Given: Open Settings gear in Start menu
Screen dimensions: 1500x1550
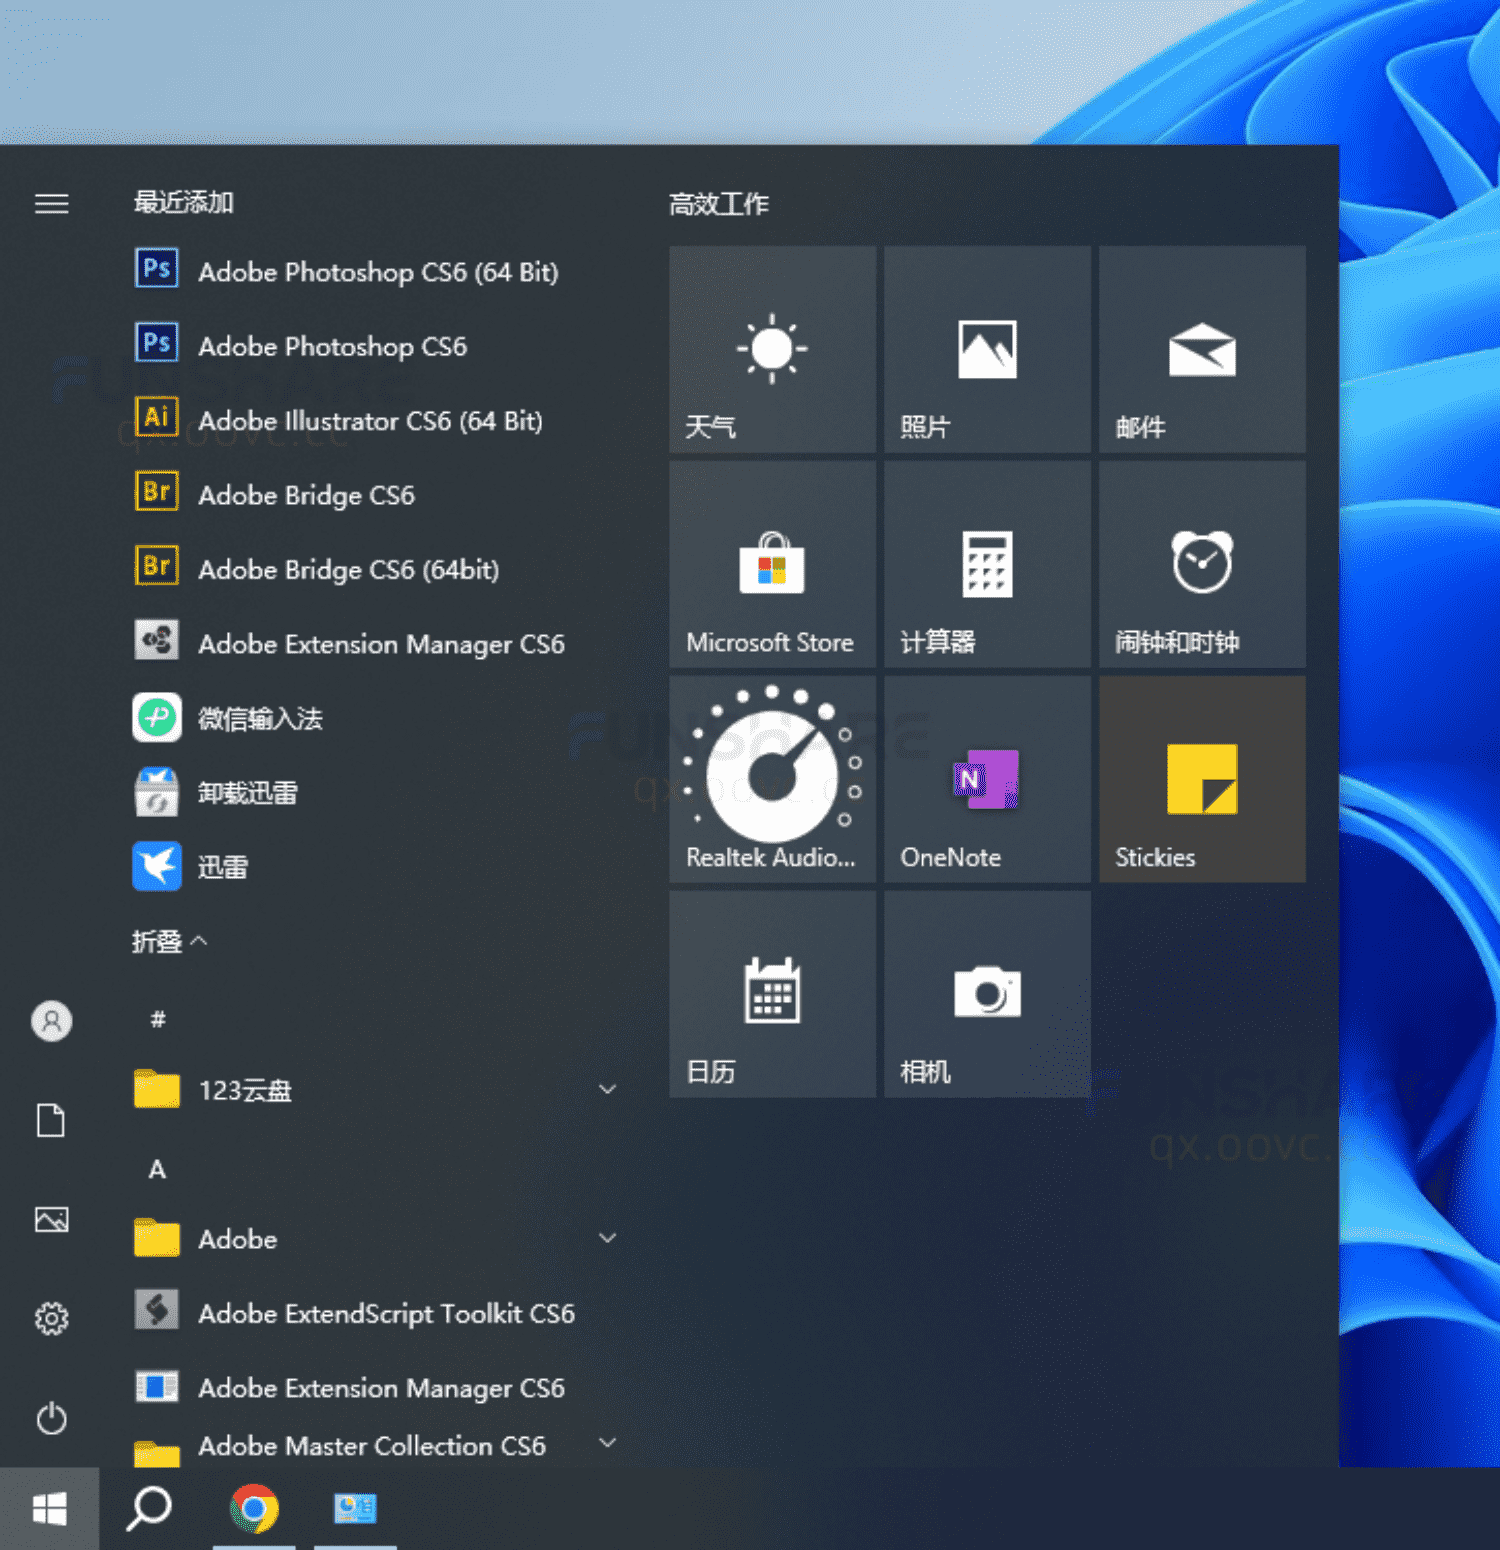Looking at the screenshot, I should 52,1318.
